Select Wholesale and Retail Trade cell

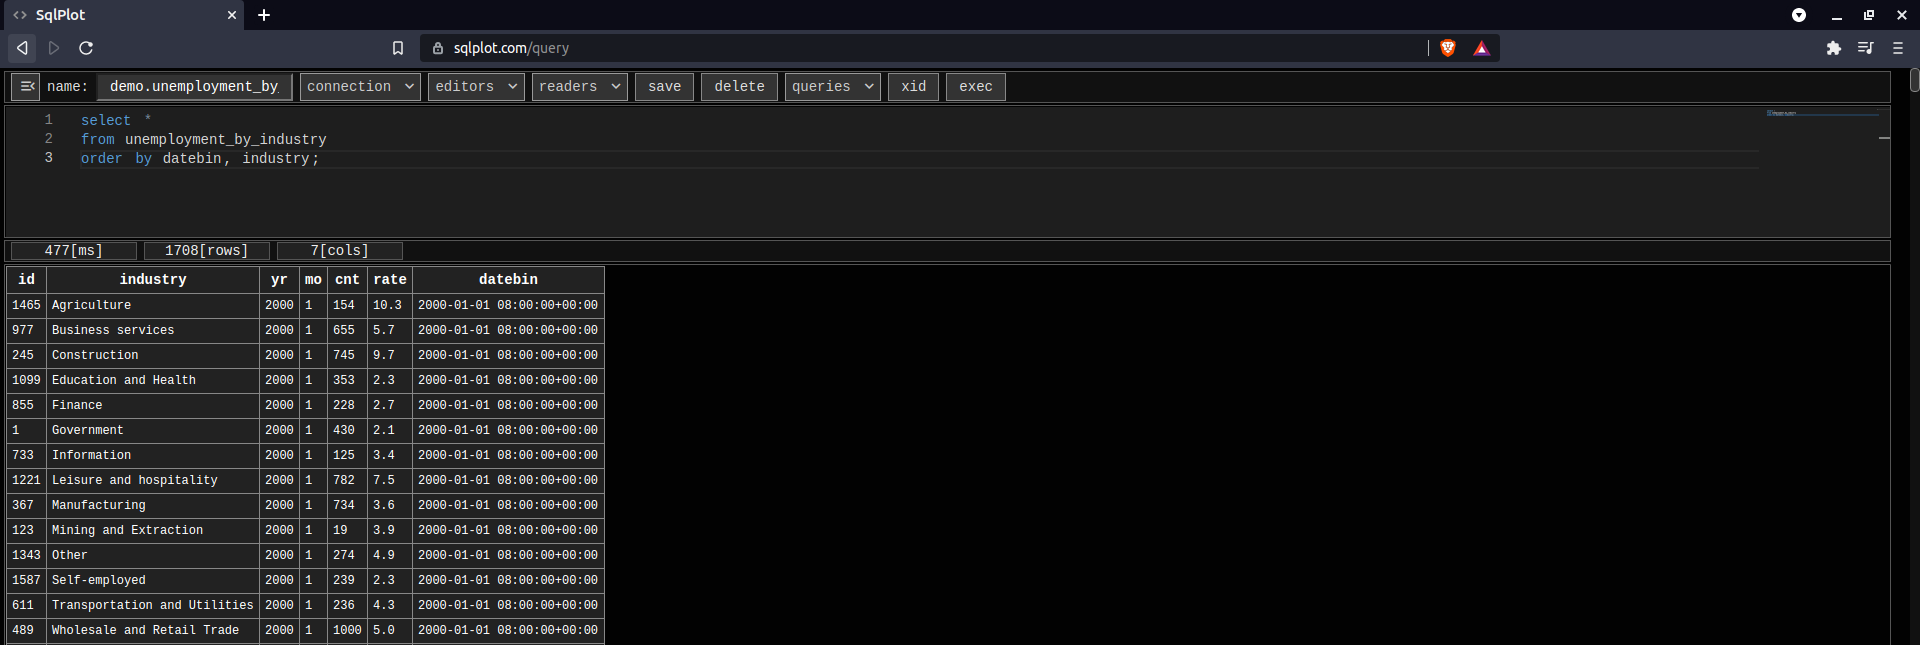click(x=153, y=630)
